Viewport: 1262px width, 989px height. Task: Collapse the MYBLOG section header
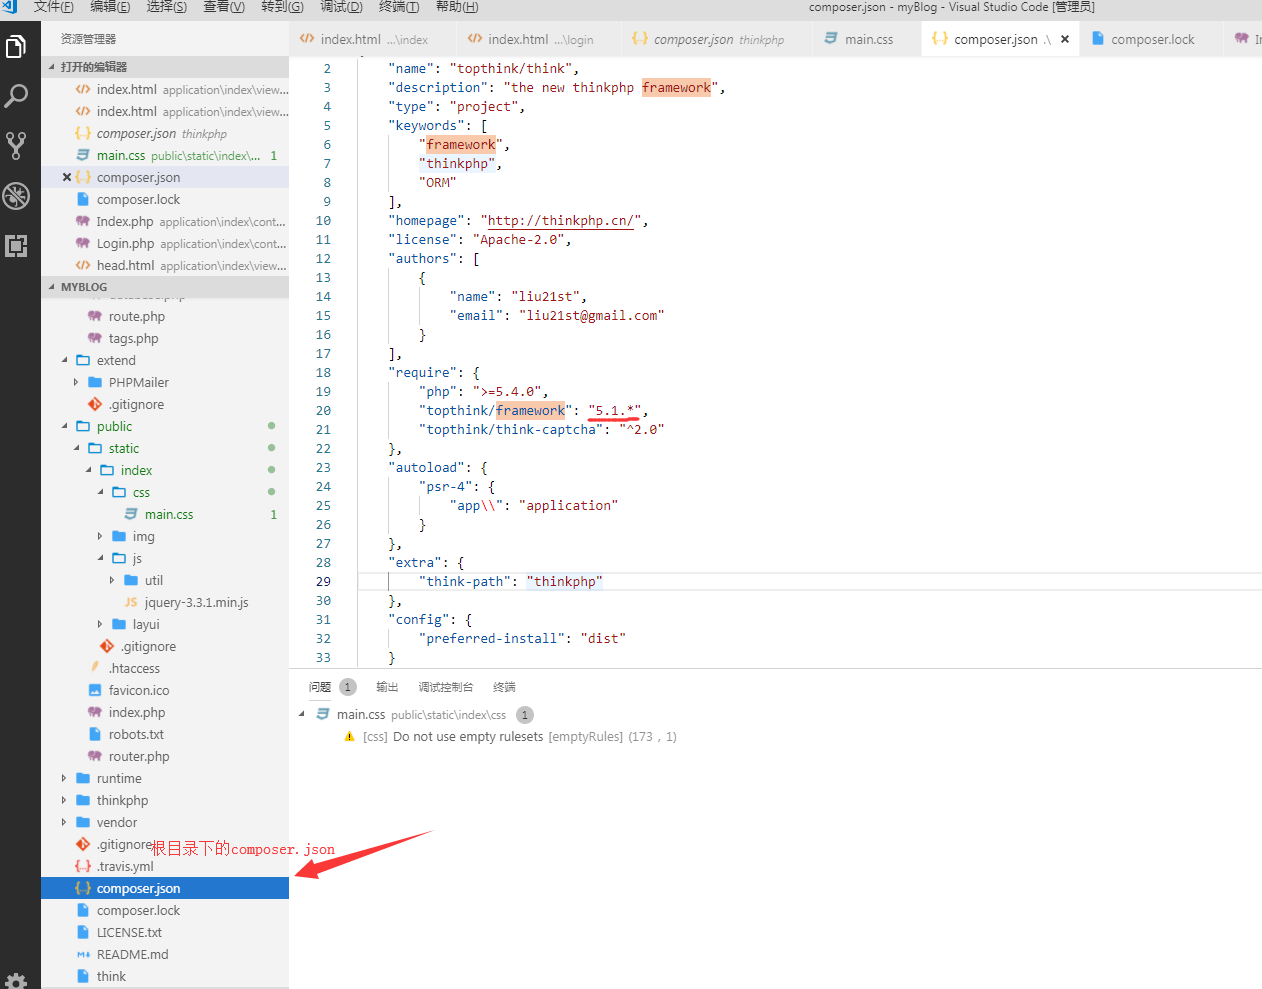click(x=52, y=287)
